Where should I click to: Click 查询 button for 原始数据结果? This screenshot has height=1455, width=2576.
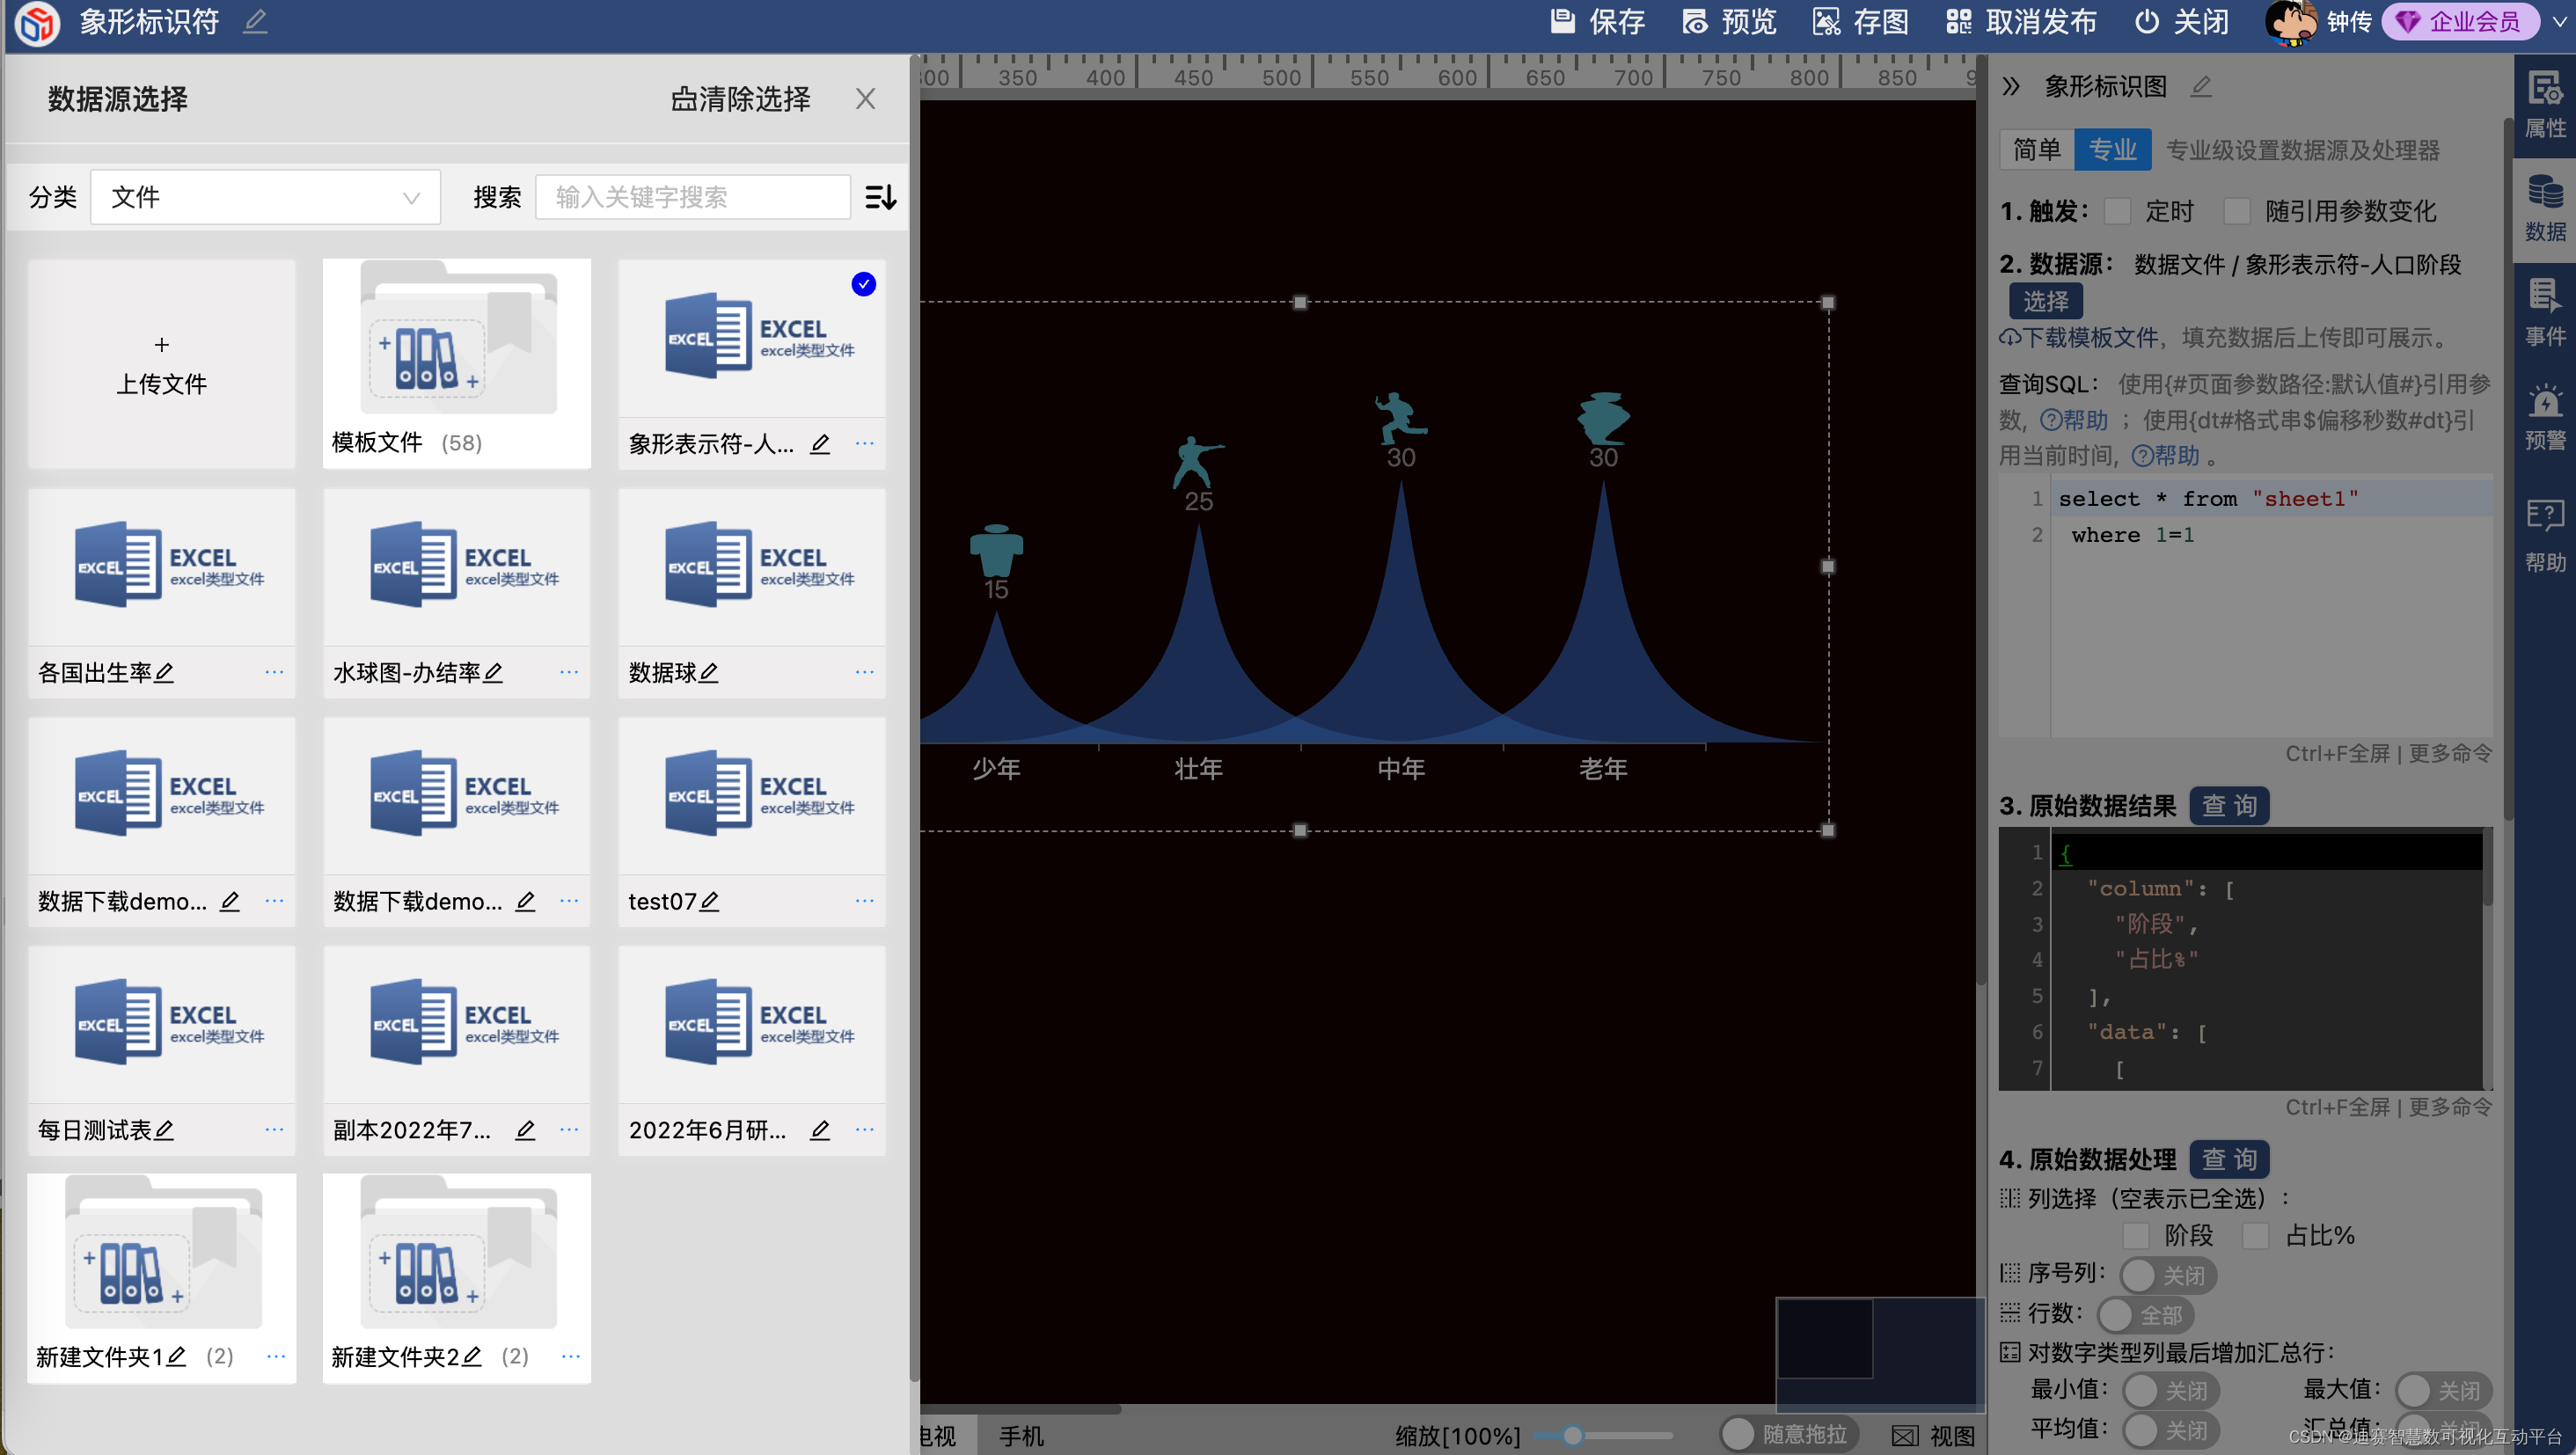point(2229,806)
